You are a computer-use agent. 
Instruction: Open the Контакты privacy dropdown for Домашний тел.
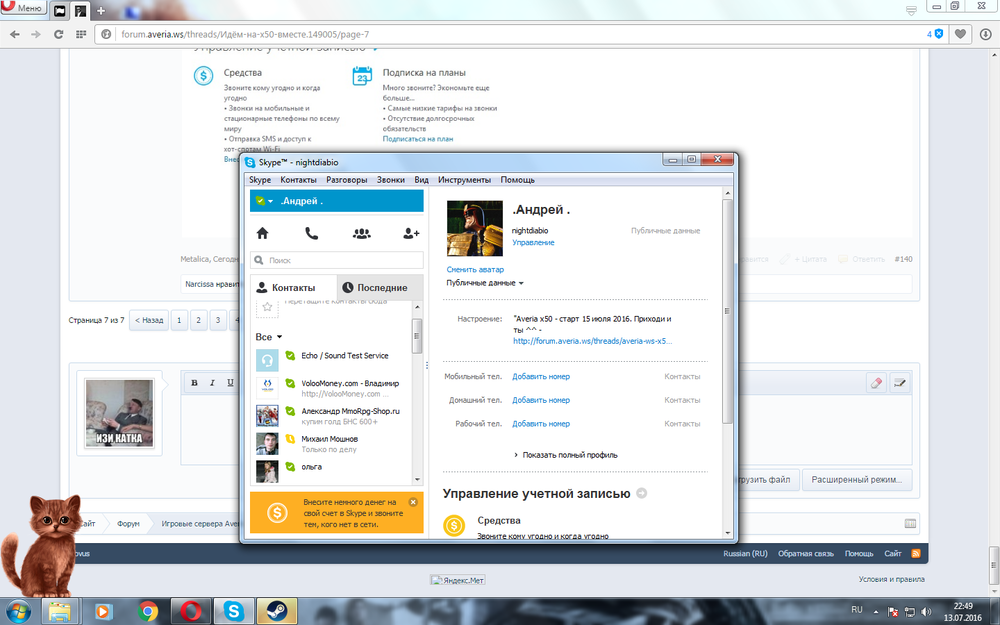(x=682, y=400)
